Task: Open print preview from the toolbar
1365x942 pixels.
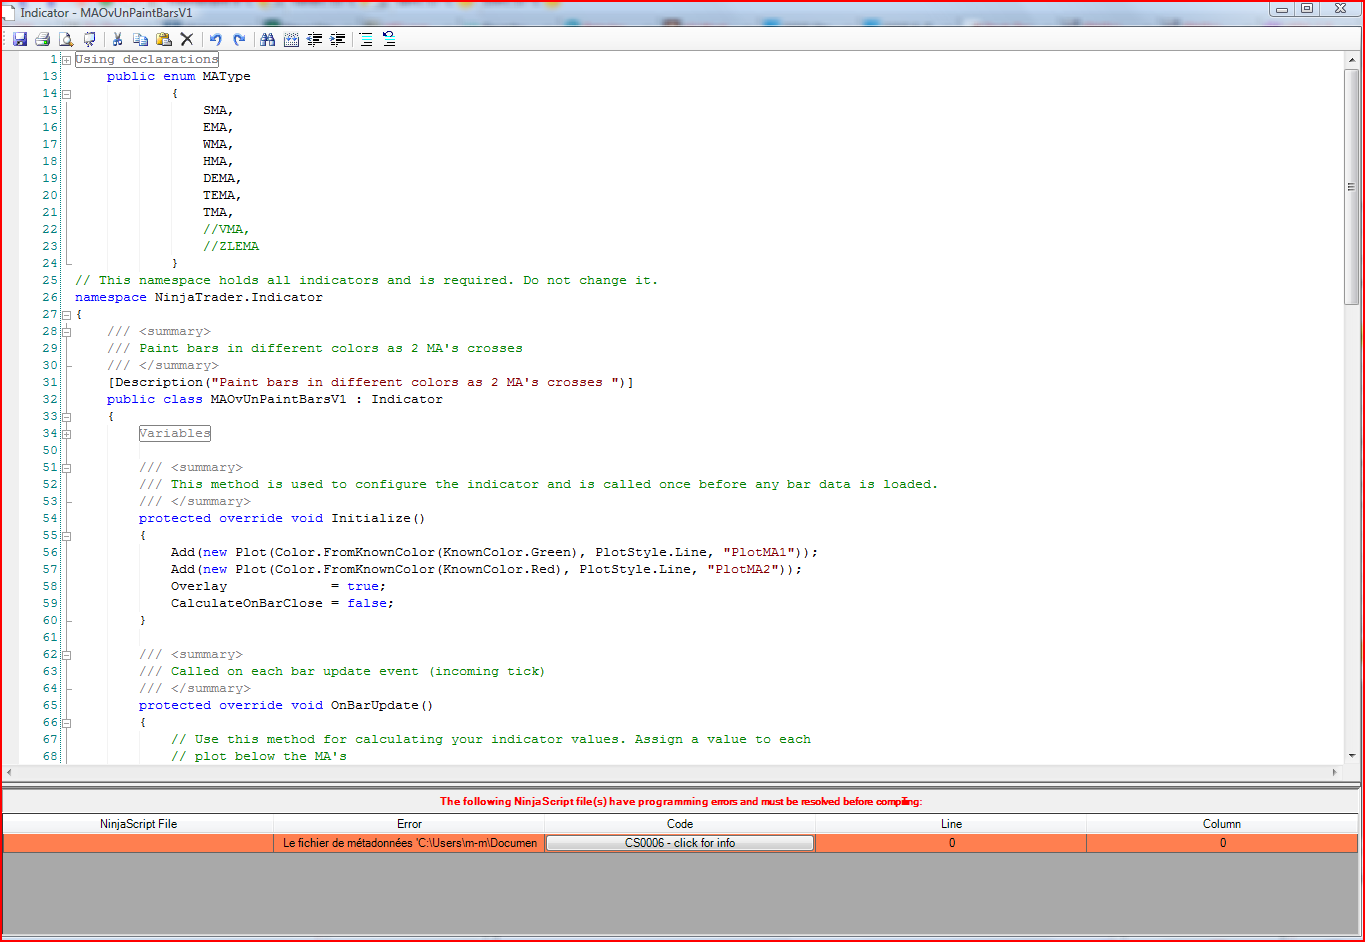Action: click(x=66, y=39)
